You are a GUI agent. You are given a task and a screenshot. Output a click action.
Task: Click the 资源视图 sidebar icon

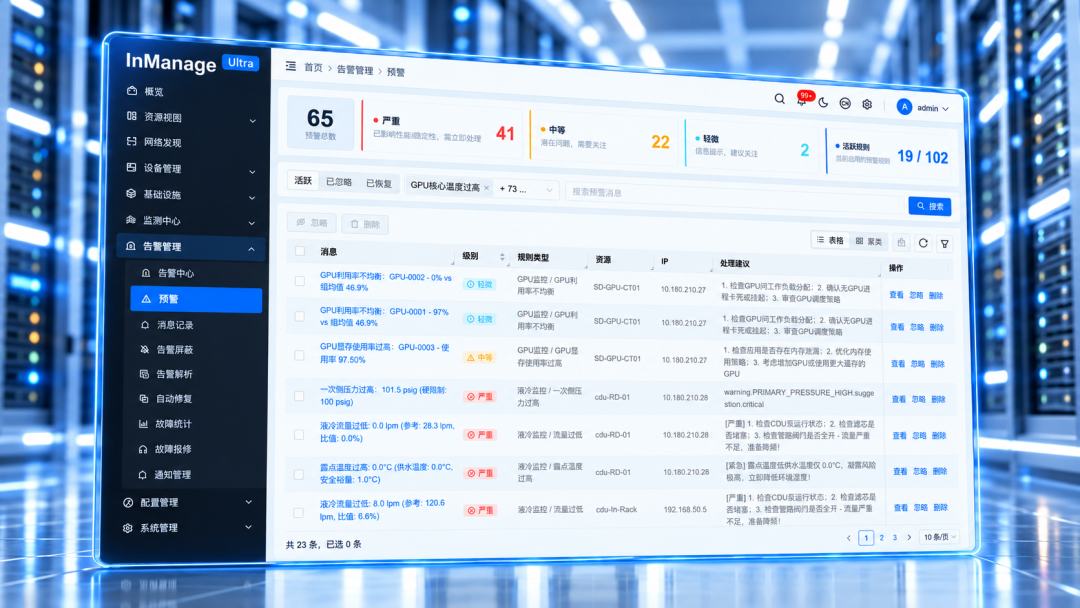132,116
